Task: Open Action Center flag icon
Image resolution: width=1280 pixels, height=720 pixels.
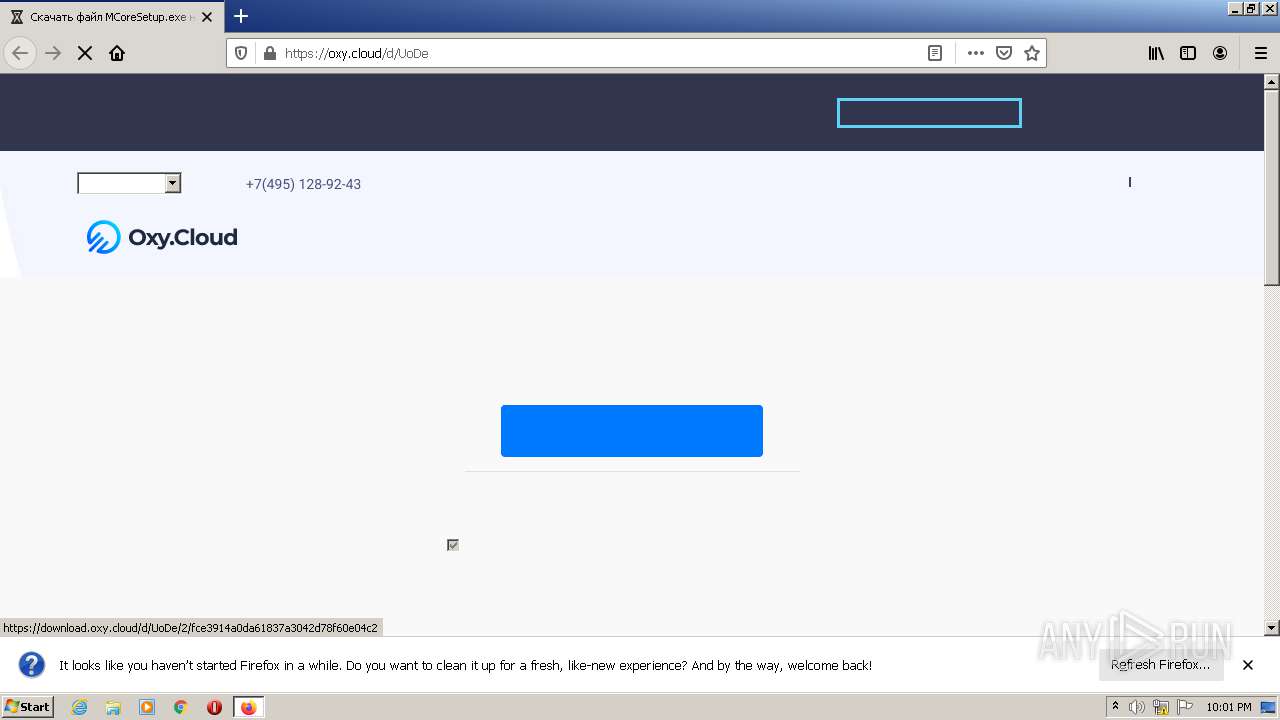Action: pyautogui.click(x=1184, y=707)
